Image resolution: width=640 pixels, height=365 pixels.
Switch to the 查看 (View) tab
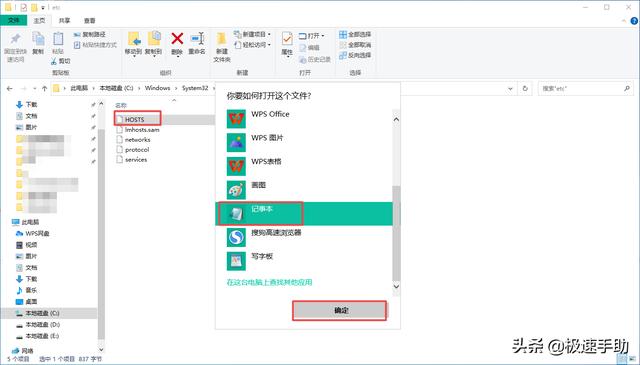coord(89,20)
